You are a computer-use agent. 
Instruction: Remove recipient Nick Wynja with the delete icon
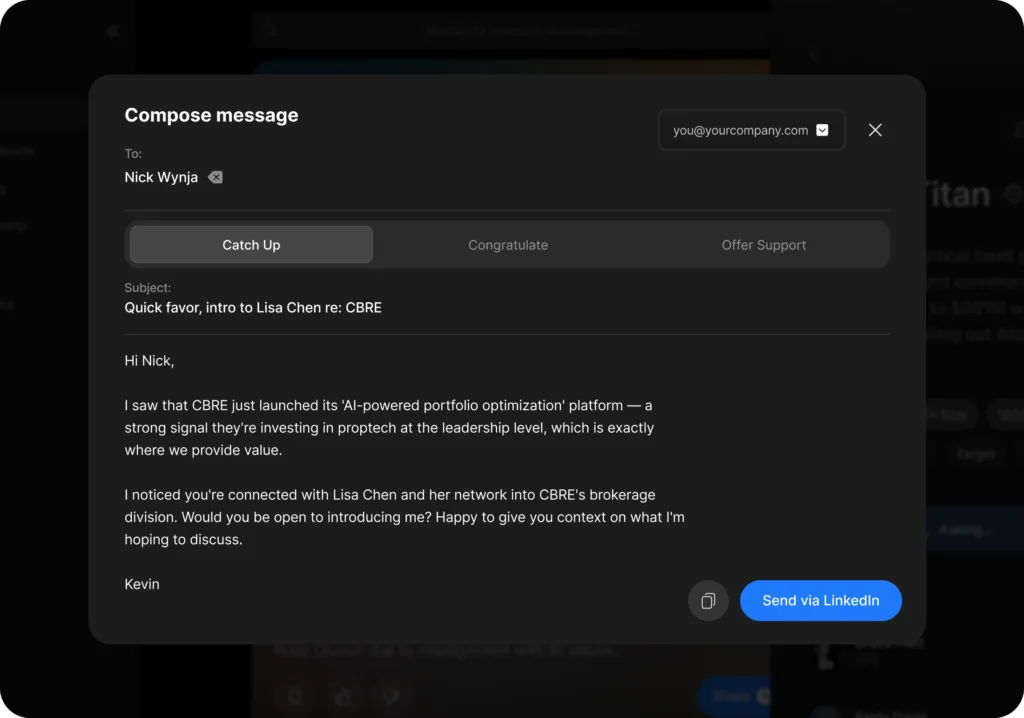[x=216, y=177]
